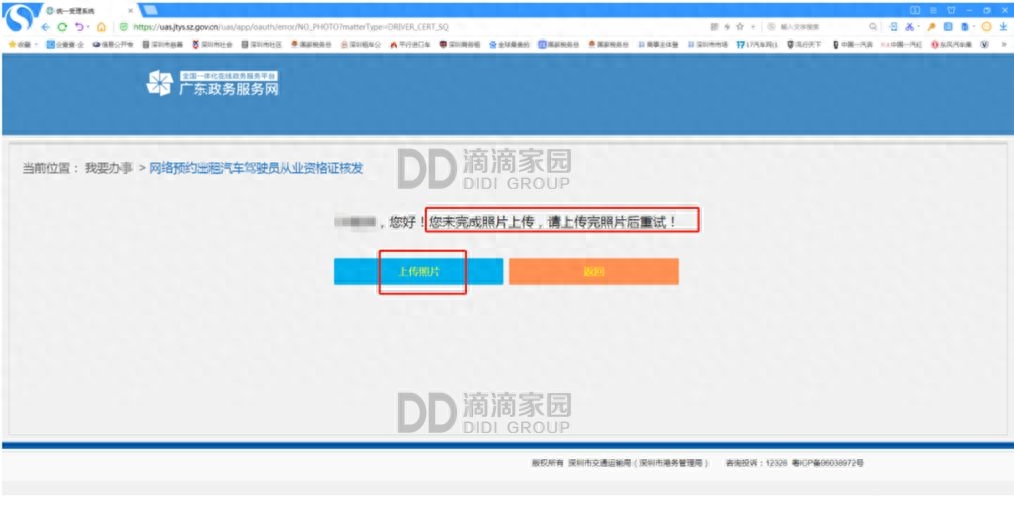Viewport: 1014px width, 508px height.
Task: Click the key password manager icon
Action: pyautogui.click(x=932, y=26)
